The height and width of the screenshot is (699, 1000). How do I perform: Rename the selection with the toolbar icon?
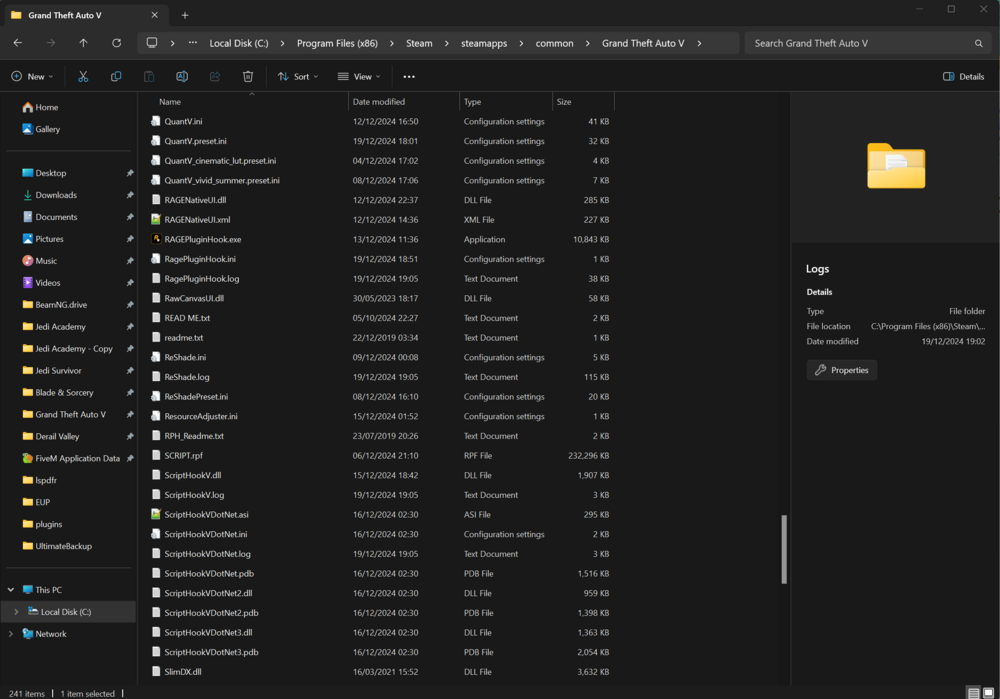182,76
